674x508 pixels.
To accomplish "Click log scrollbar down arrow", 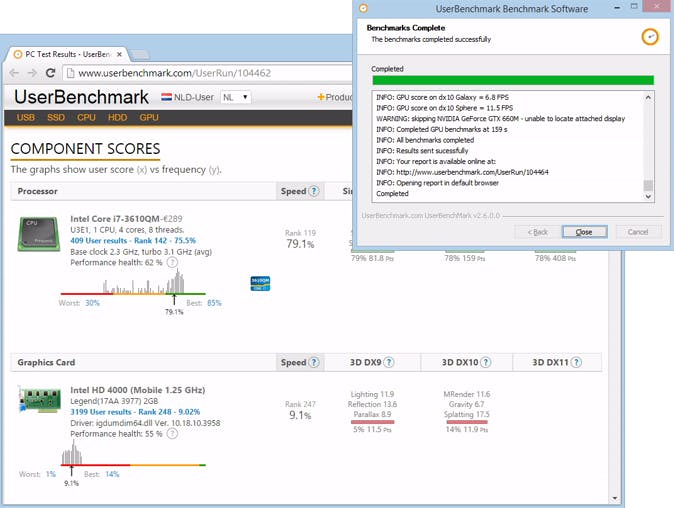I will coord(648,196).
